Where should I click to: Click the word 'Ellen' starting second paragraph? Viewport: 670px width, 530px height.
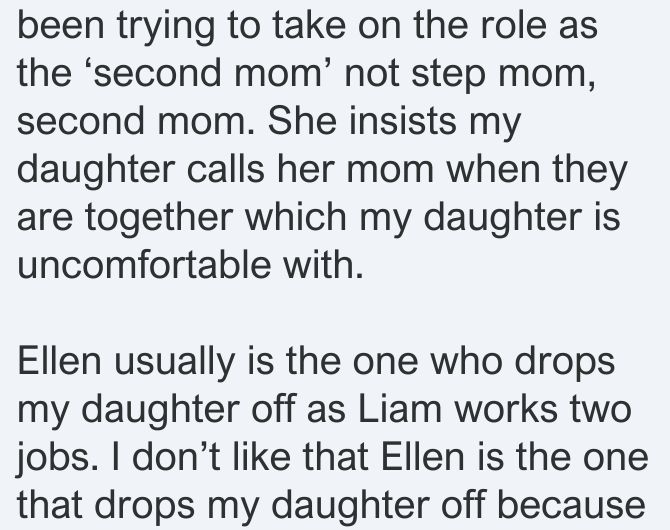tap(59, 362)
